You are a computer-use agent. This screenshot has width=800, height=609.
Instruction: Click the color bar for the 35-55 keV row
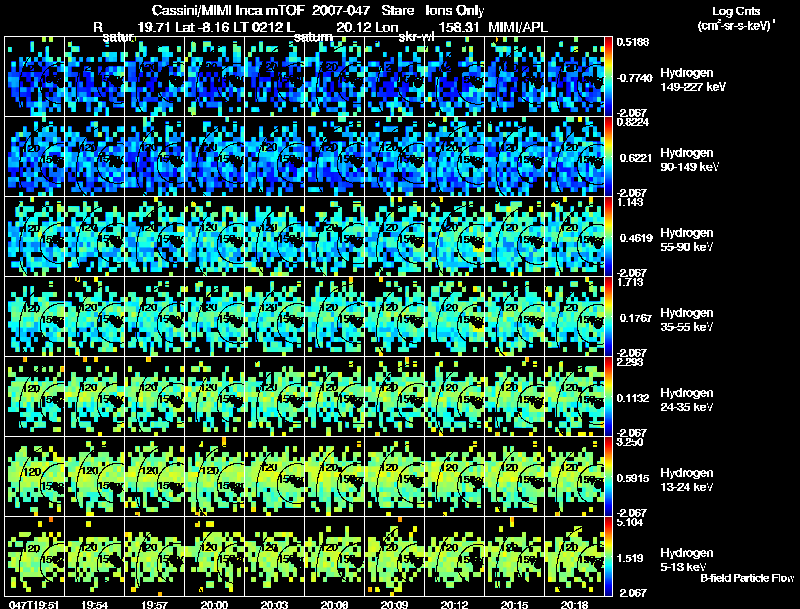[608, 317]
